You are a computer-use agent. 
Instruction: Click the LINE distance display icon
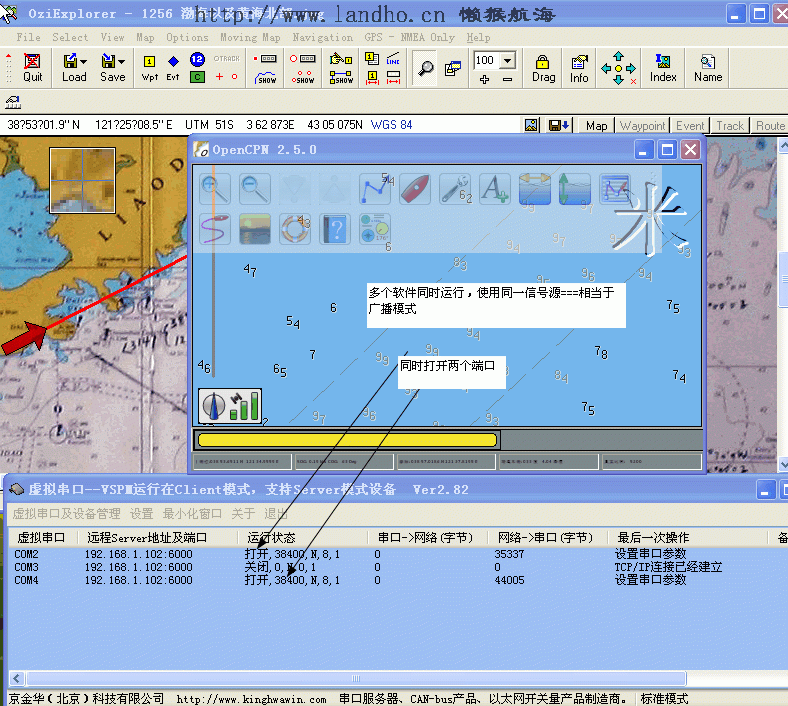[x=393, y=59]
